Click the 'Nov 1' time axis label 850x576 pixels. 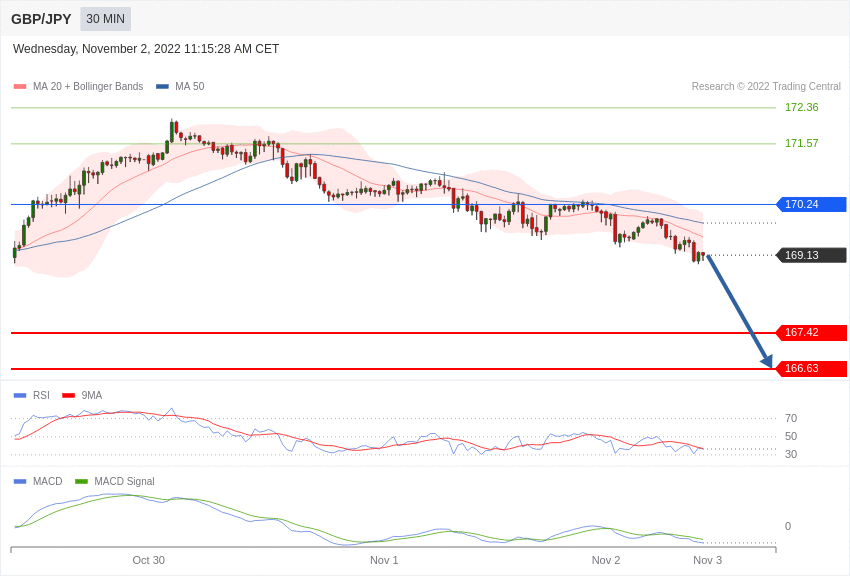pos(384,560)
